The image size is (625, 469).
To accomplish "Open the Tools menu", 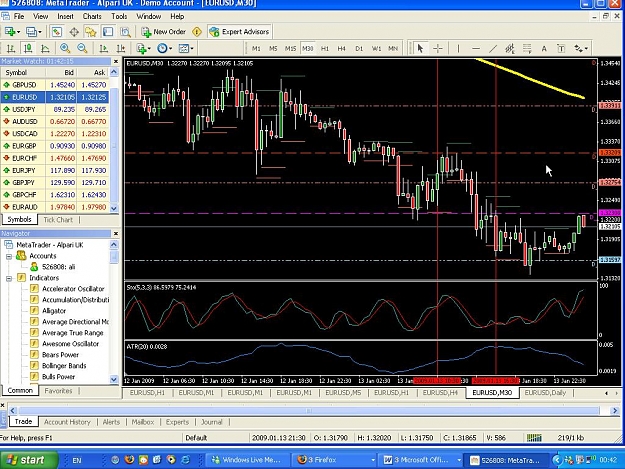I will 119,16.
